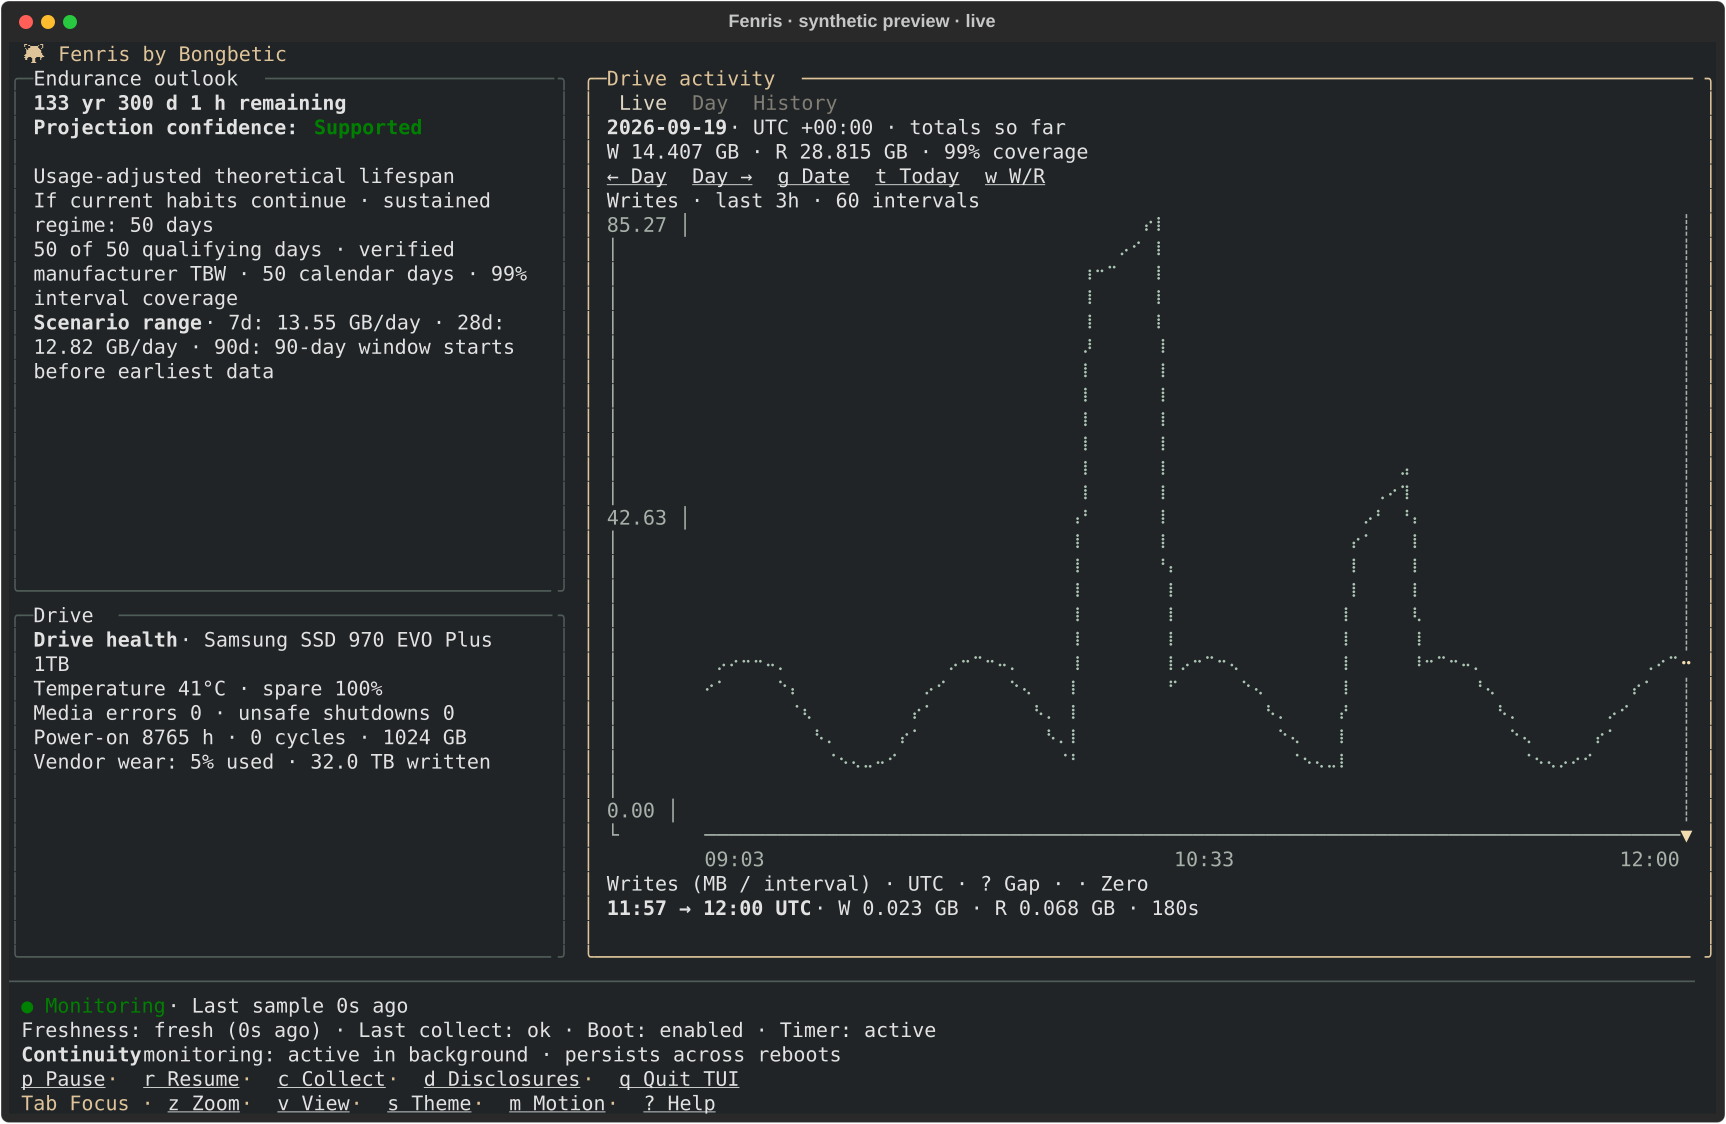Click p Pause monitoring
This screenshot has height=1124, width=1726.
63,1080
